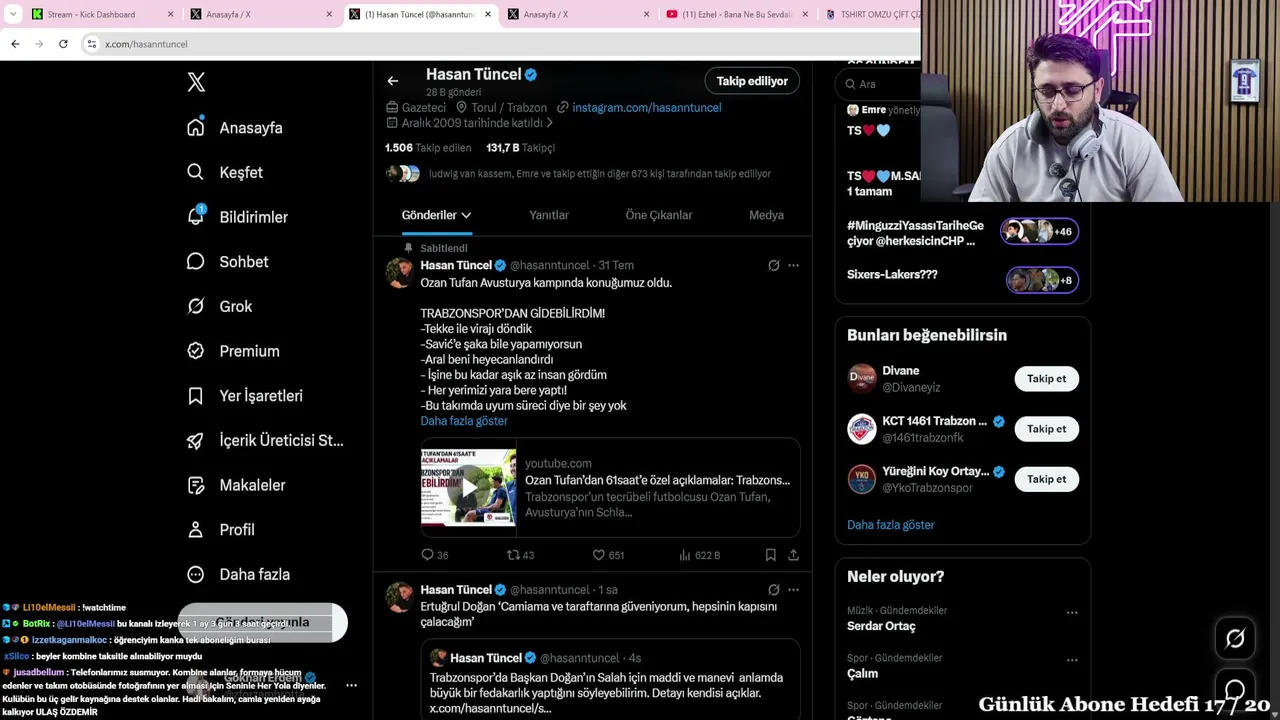This screenshot has width=1280, height=720.
Task: Open the floating Grok button at right edge
Action: click(1235, 639)
